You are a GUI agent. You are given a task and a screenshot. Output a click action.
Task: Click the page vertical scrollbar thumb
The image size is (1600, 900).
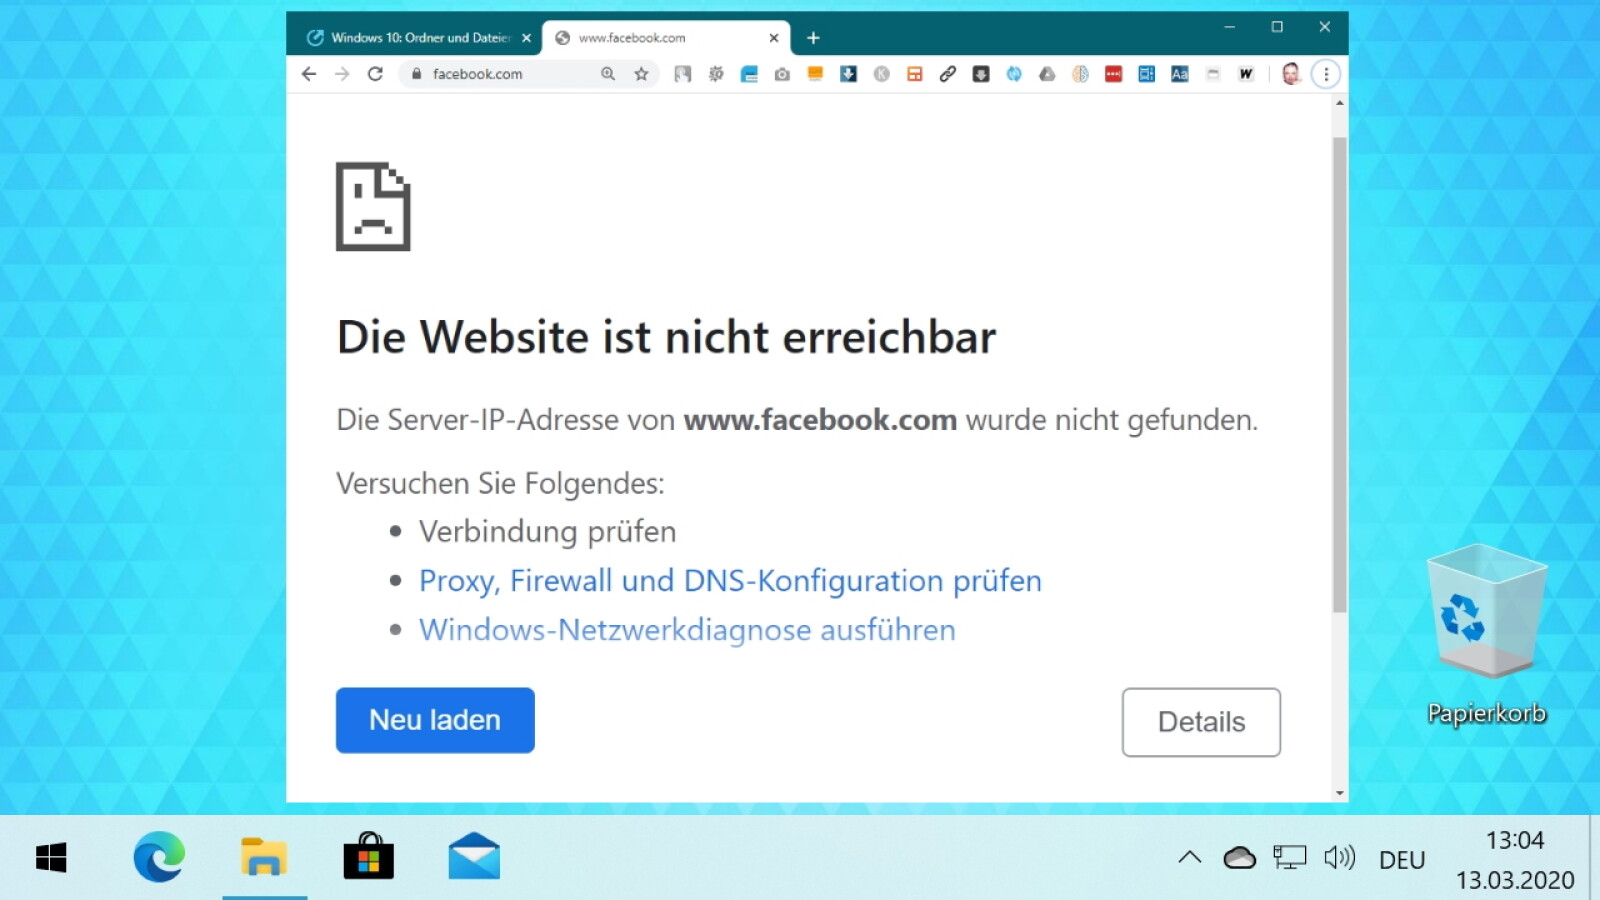click(1340, 375)
